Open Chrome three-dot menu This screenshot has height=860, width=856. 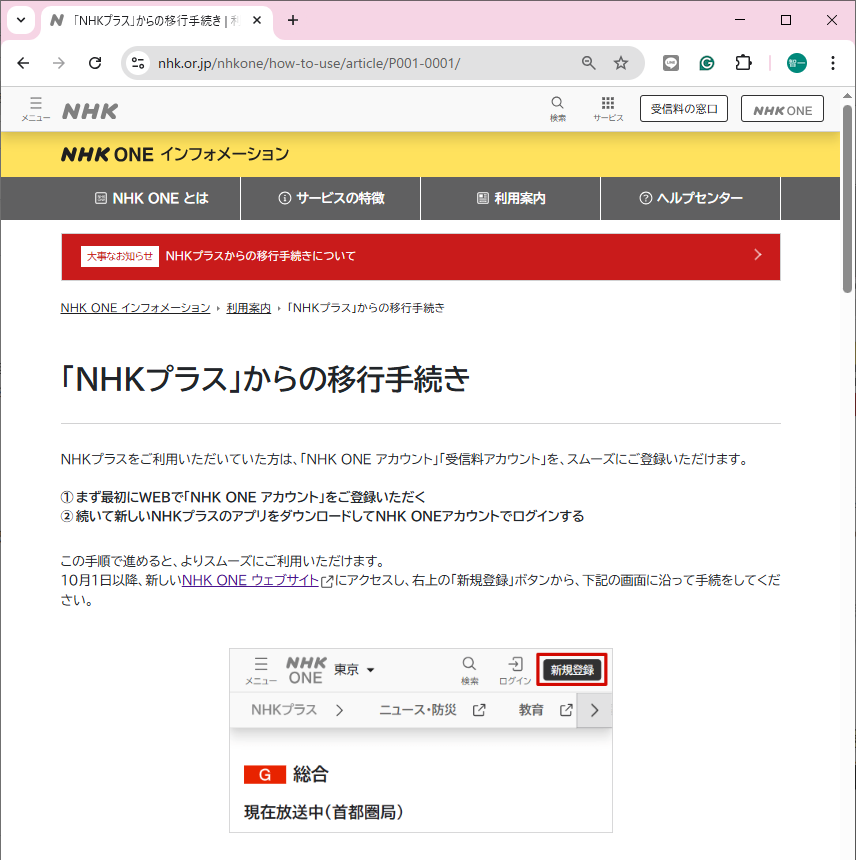coord(833,63)
